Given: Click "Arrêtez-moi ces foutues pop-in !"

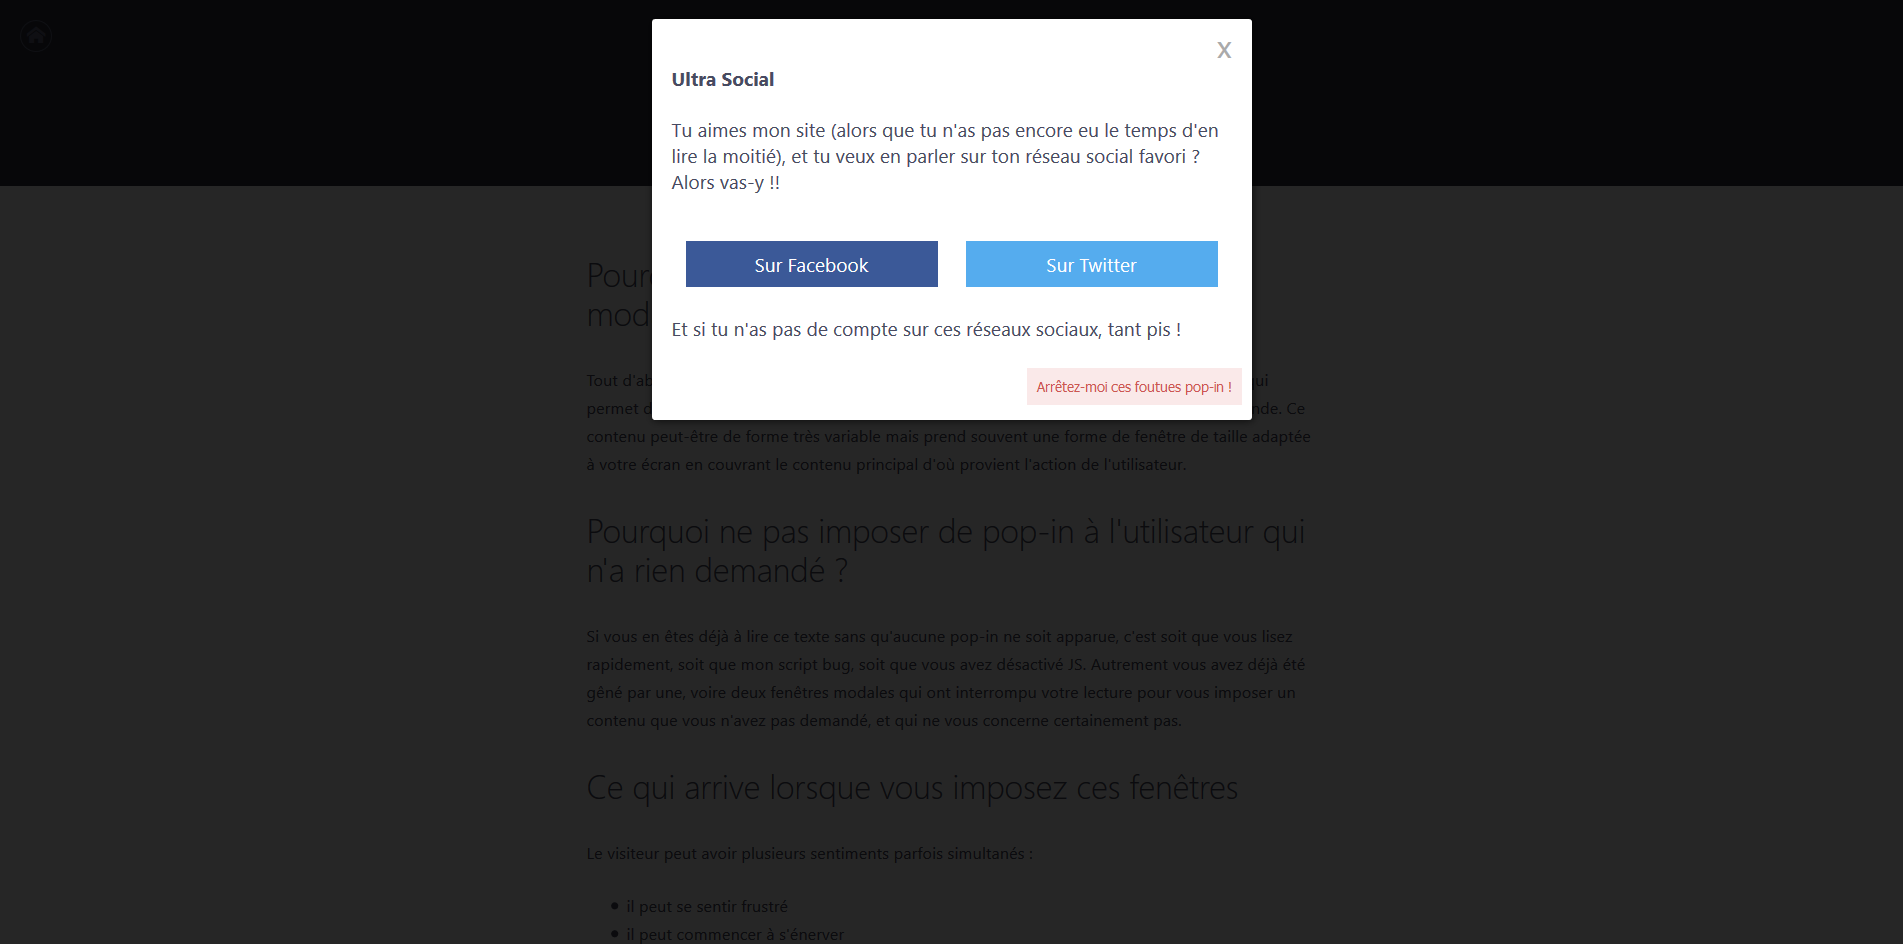Looking at the screenshot, I should coord(1134,387).
